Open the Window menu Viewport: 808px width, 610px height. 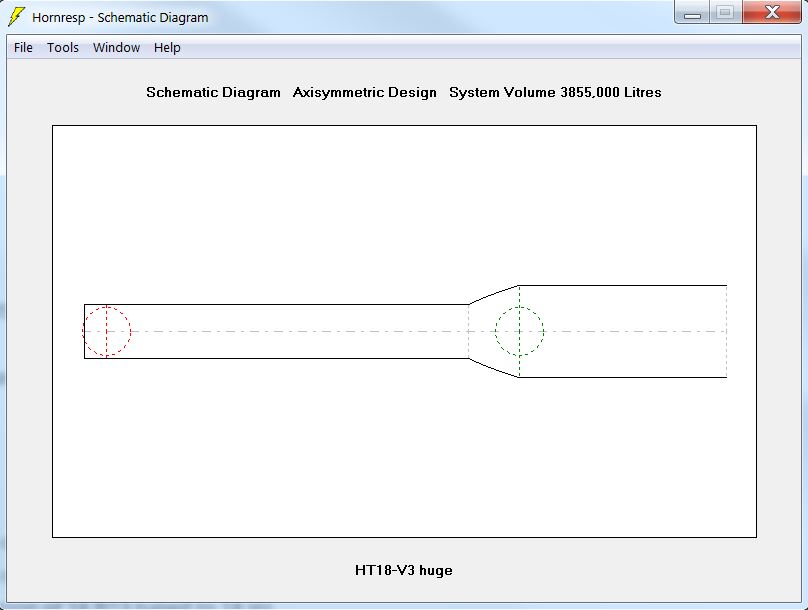click(x=116, y=47)
